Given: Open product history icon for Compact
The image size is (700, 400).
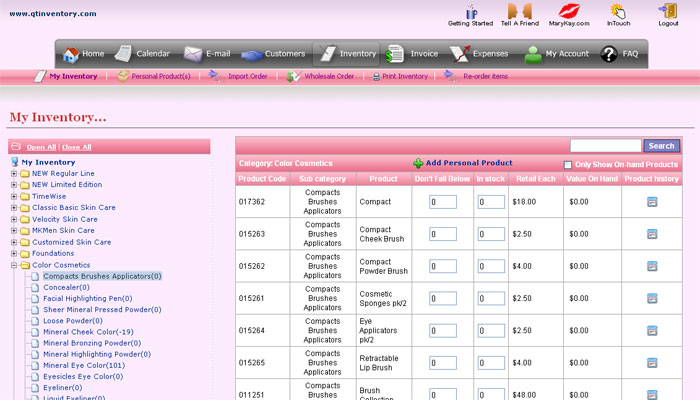Looking at the screenshot, I should tap(652, 202).
